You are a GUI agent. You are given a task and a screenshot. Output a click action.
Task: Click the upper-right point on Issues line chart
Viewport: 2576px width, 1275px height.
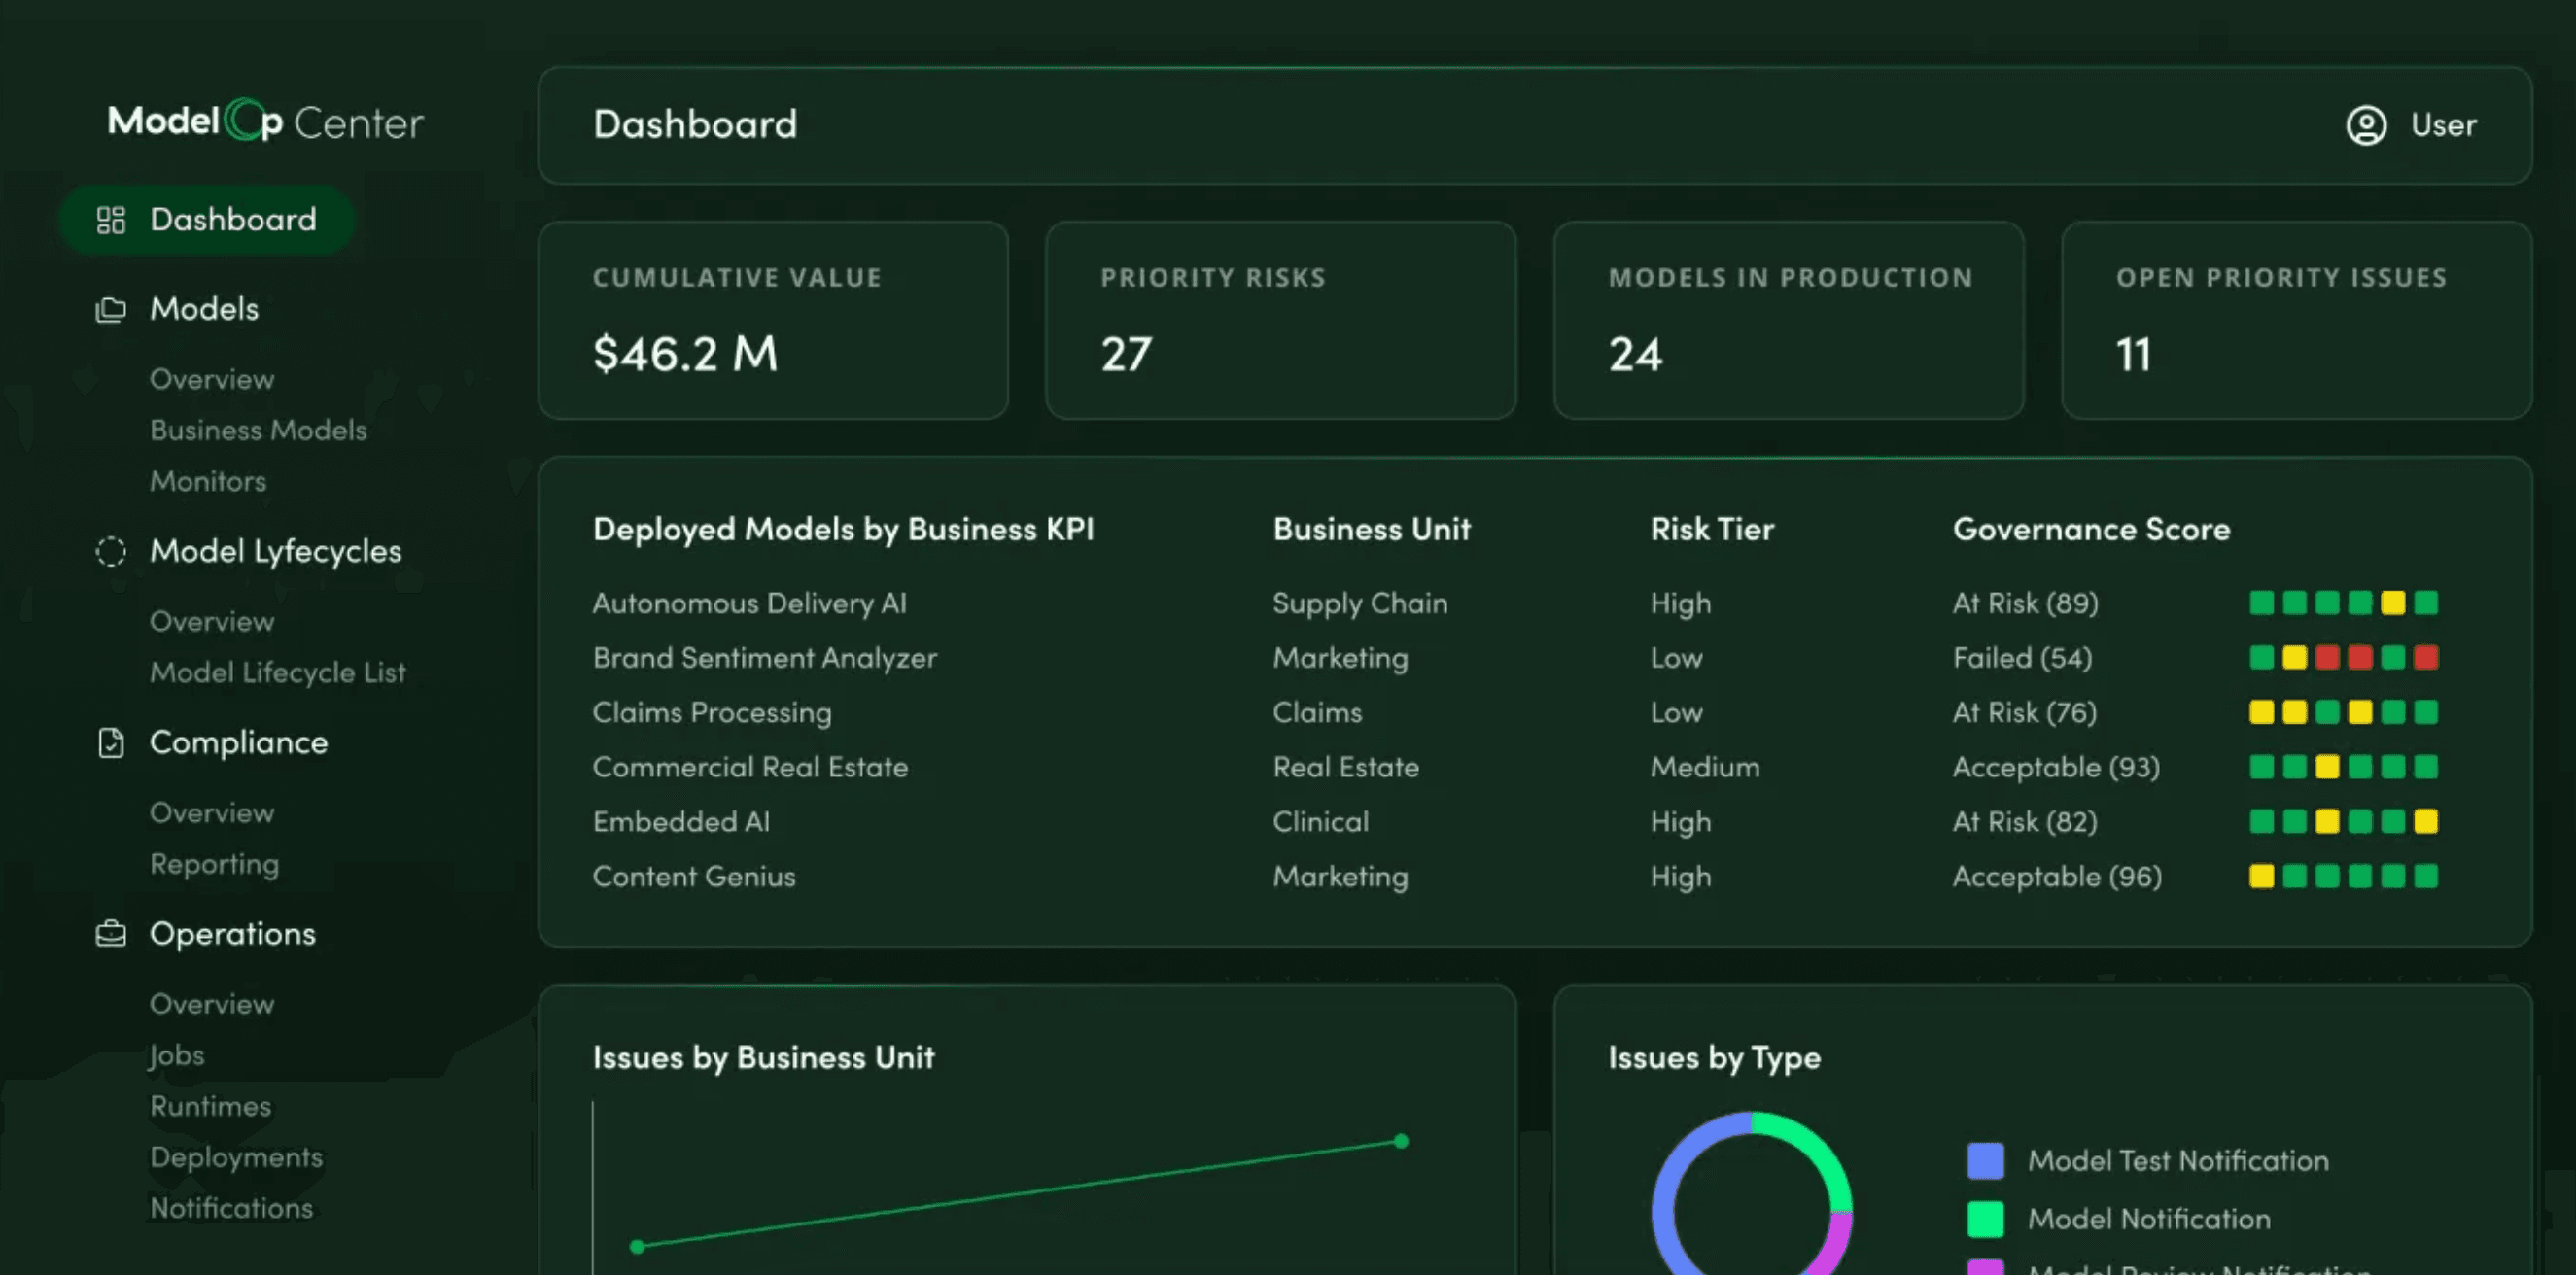point(1401,1141)
